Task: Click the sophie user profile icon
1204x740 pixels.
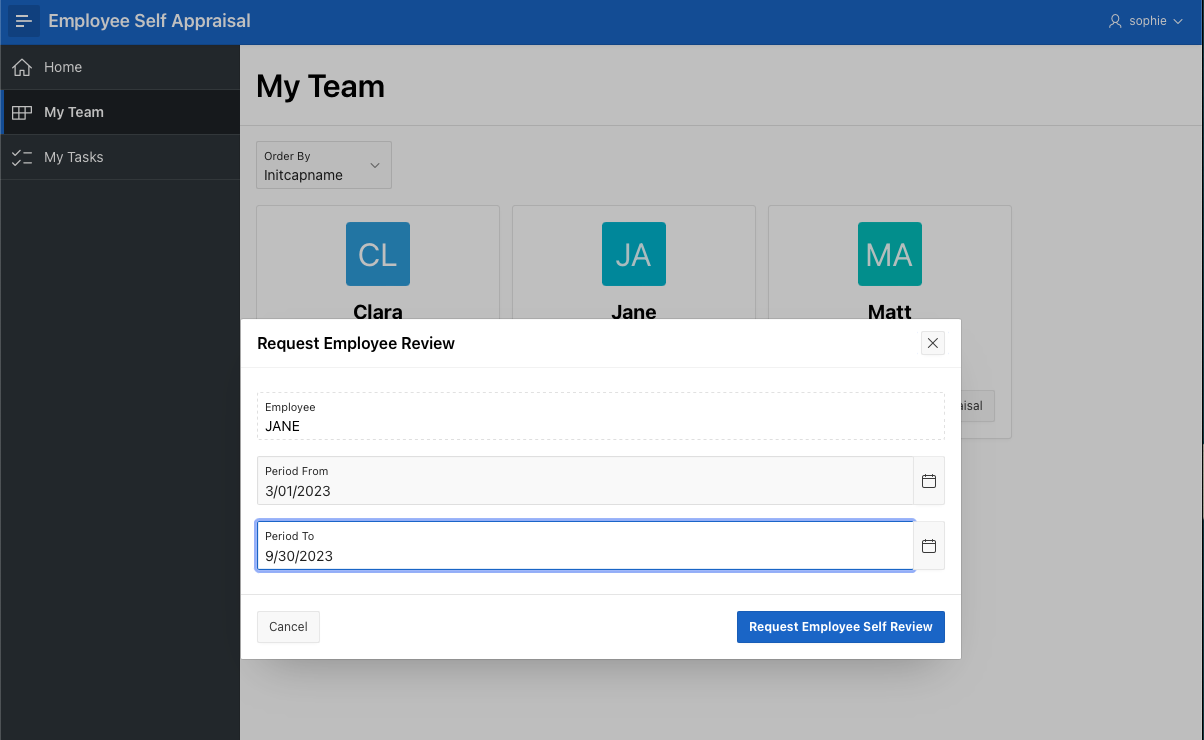Action: coord(1115,21)
